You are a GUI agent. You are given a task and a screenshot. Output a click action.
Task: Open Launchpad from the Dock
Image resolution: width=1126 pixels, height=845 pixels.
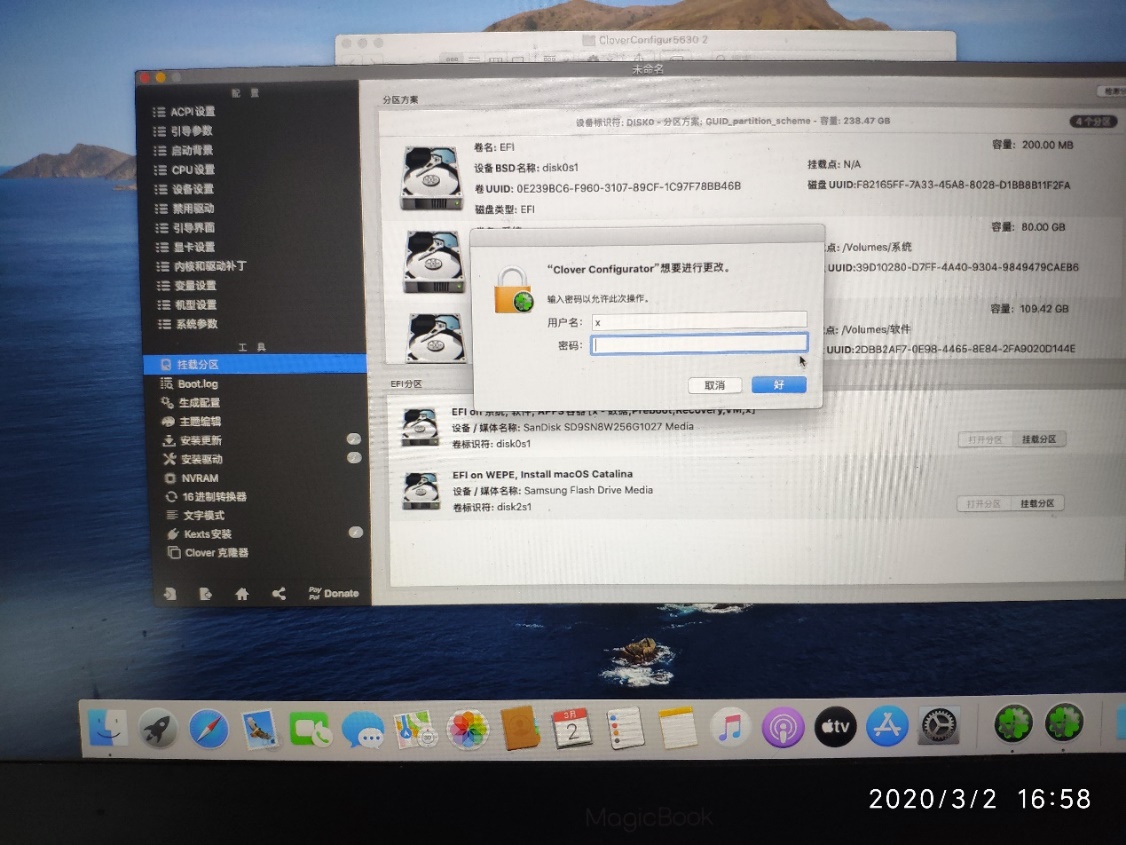click(x=158, y=728)
